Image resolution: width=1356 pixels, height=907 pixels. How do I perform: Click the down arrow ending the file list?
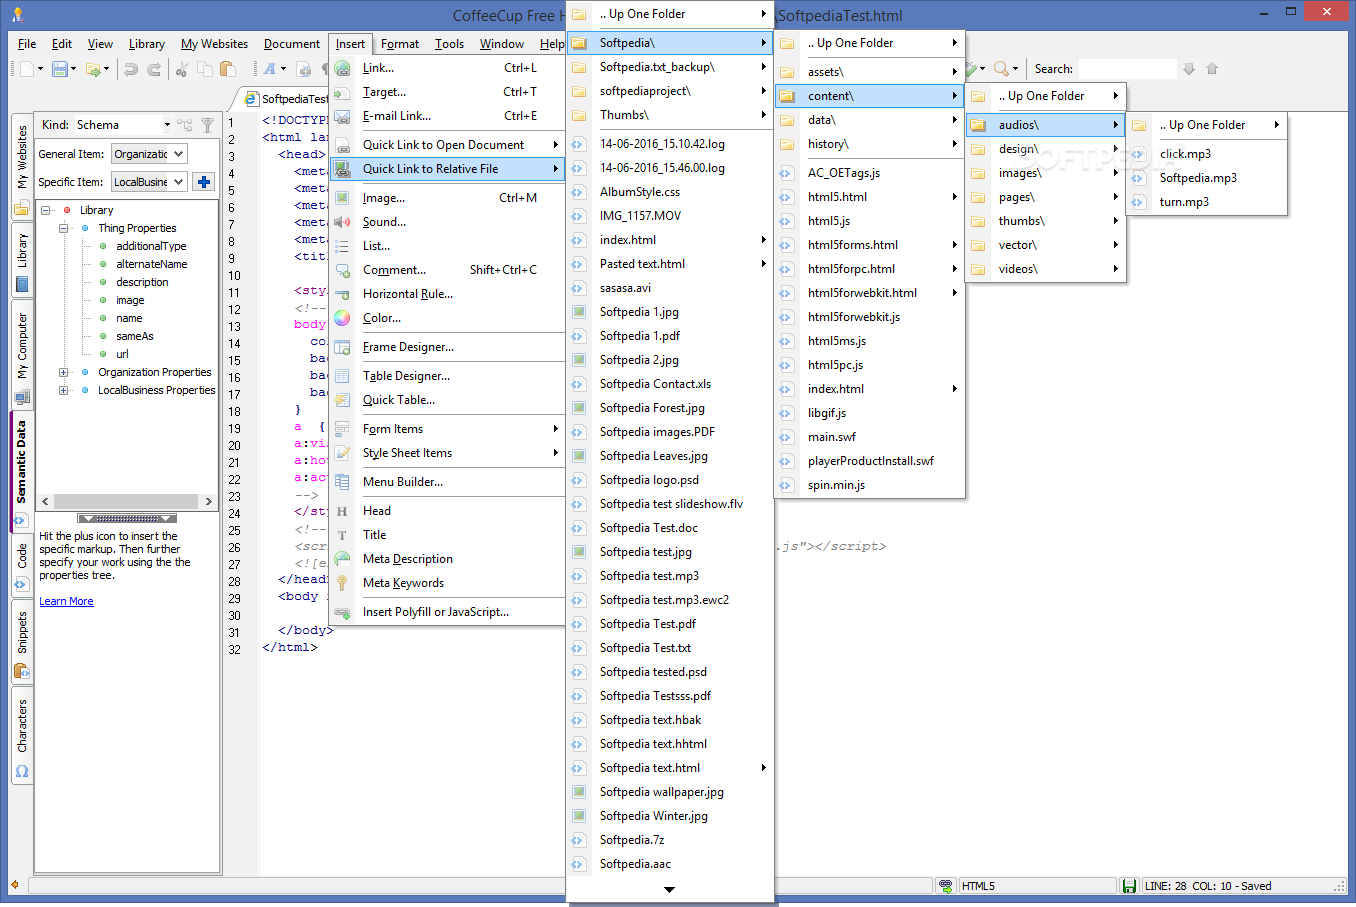670,889
